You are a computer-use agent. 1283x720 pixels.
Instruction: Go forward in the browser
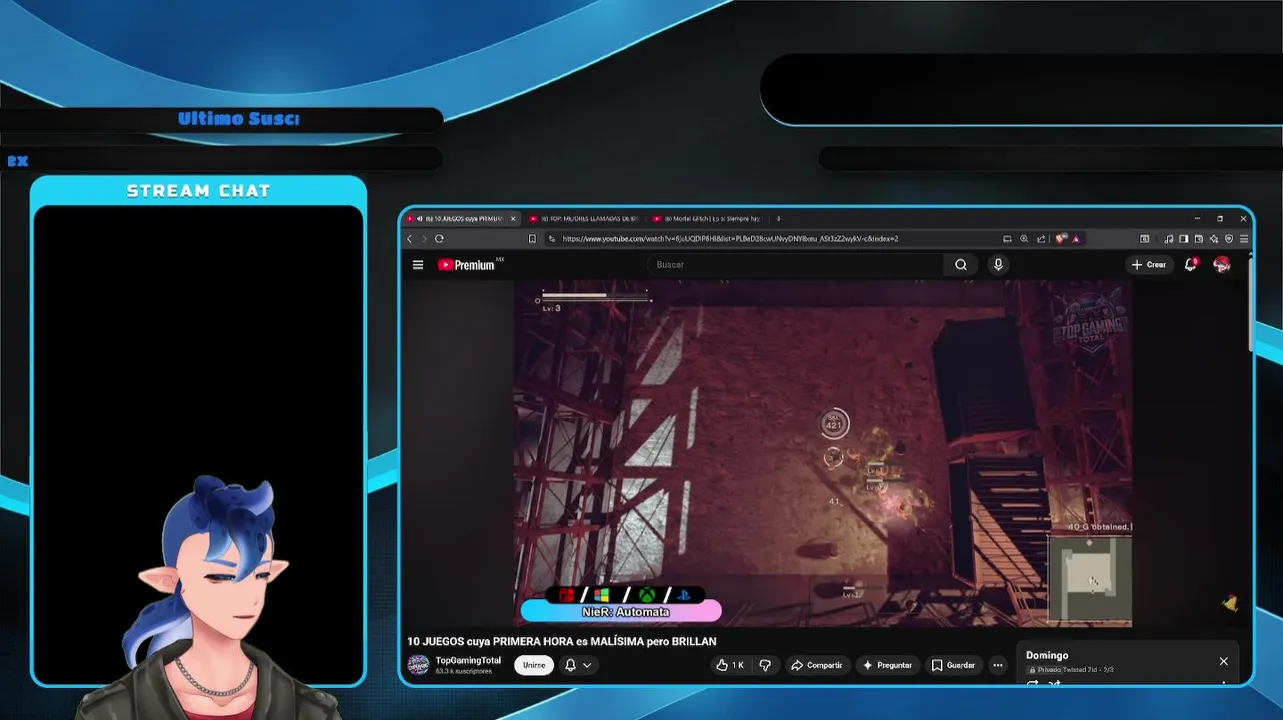click(424, 239)
